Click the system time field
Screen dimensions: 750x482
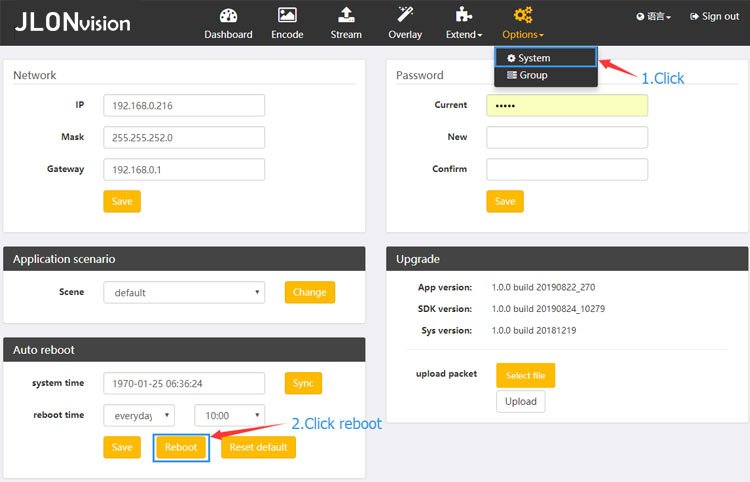[184, 383]
